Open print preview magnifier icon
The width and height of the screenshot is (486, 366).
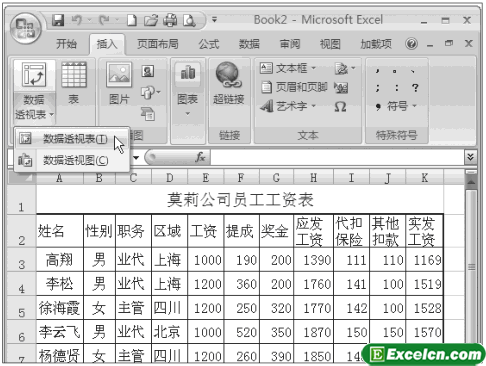[189, 21]
